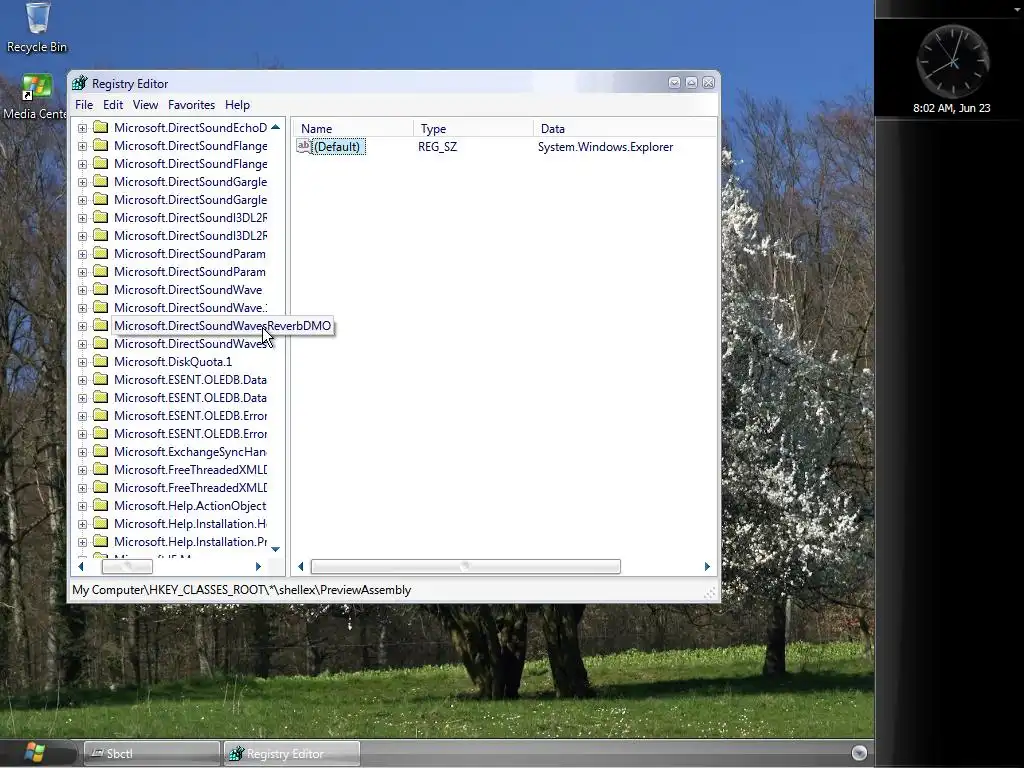The height and width of the screenshot is (768, 1024).
Task: Click the value pane's horizontal scrollbar thumb
Action: coord(466,566)
